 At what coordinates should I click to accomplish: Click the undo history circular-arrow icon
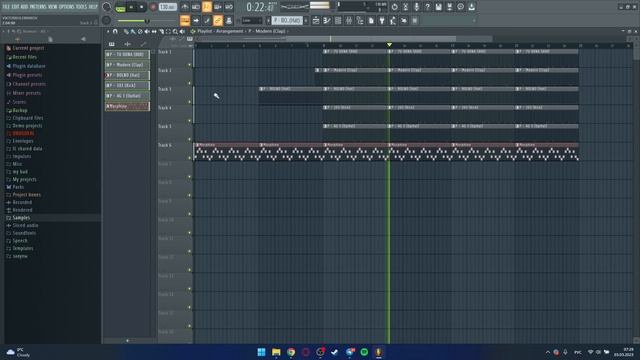[x=394, y=7]
